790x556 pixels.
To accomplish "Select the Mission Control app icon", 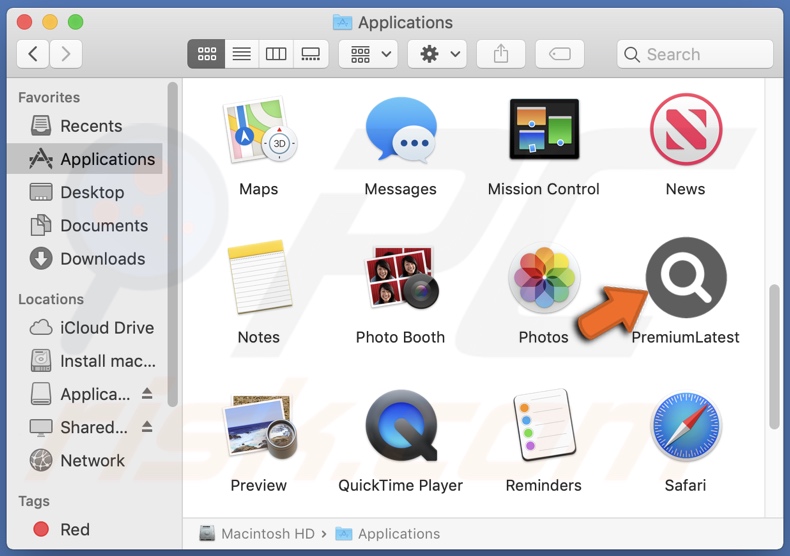I will tap(544, 129).
